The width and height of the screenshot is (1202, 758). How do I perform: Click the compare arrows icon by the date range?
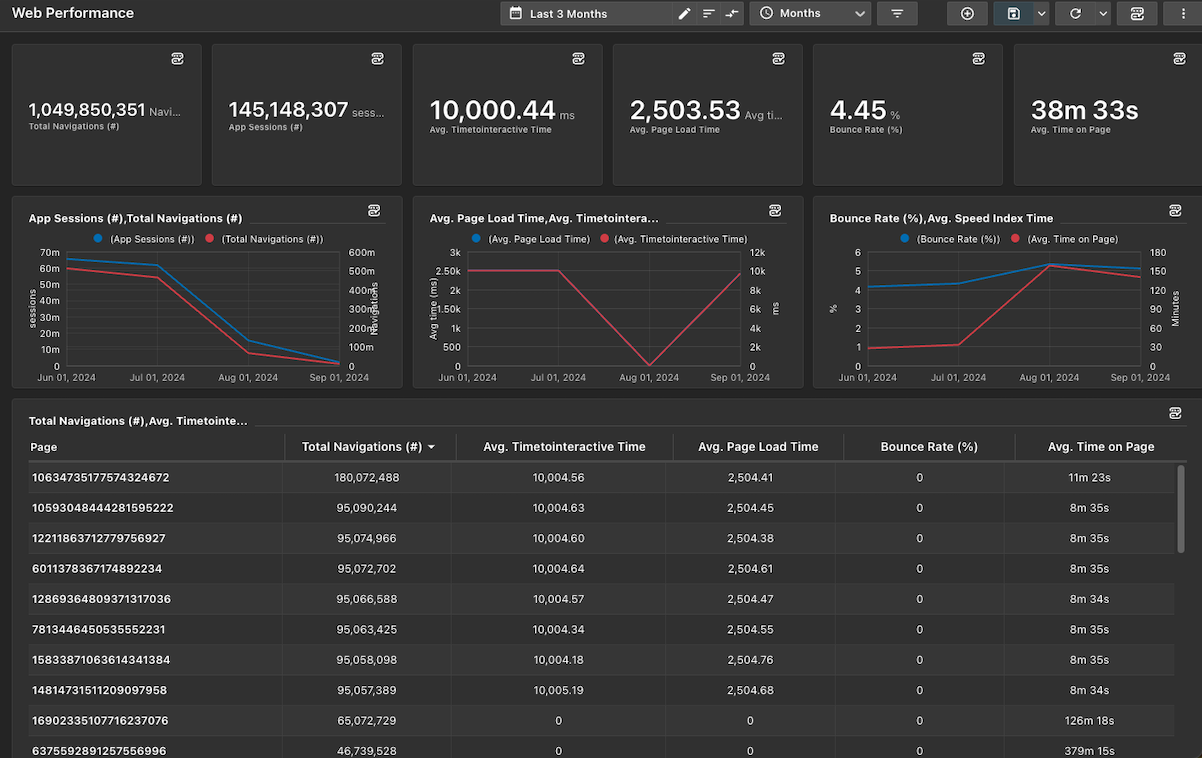click(733, 14)
